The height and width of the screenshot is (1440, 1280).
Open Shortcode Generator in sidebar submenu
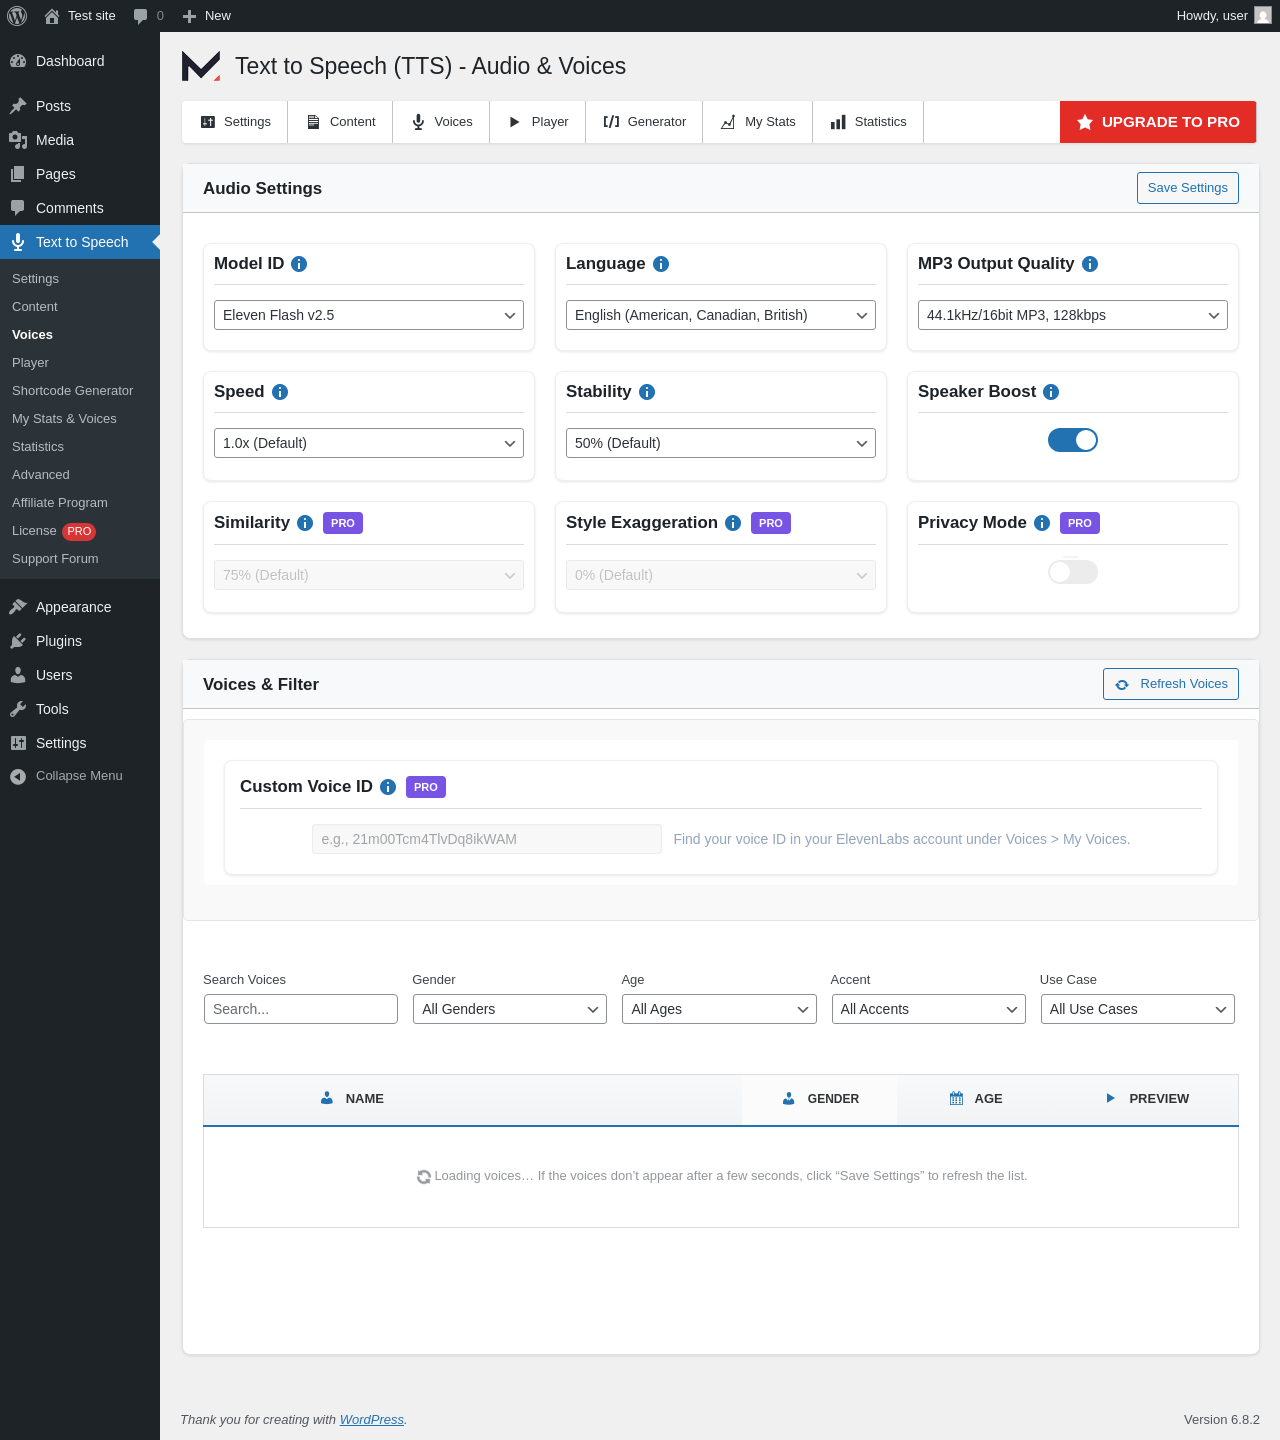73,391
